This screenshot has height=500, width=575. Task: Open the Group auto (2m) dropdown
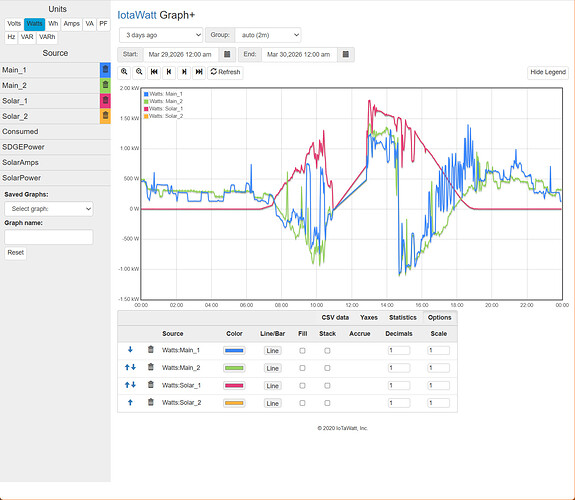coord(268,35)
